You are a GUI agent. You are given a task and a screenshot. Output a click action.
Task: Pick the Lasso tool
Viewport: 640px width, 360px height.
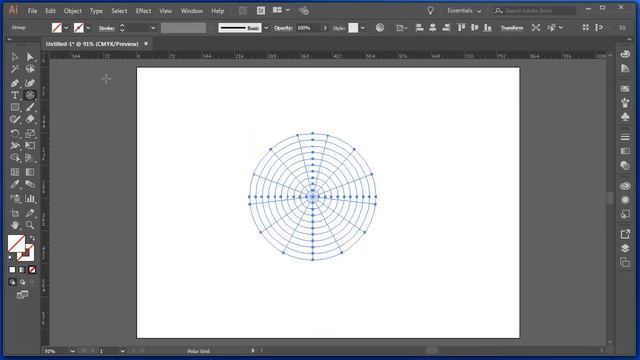(30, 69)
